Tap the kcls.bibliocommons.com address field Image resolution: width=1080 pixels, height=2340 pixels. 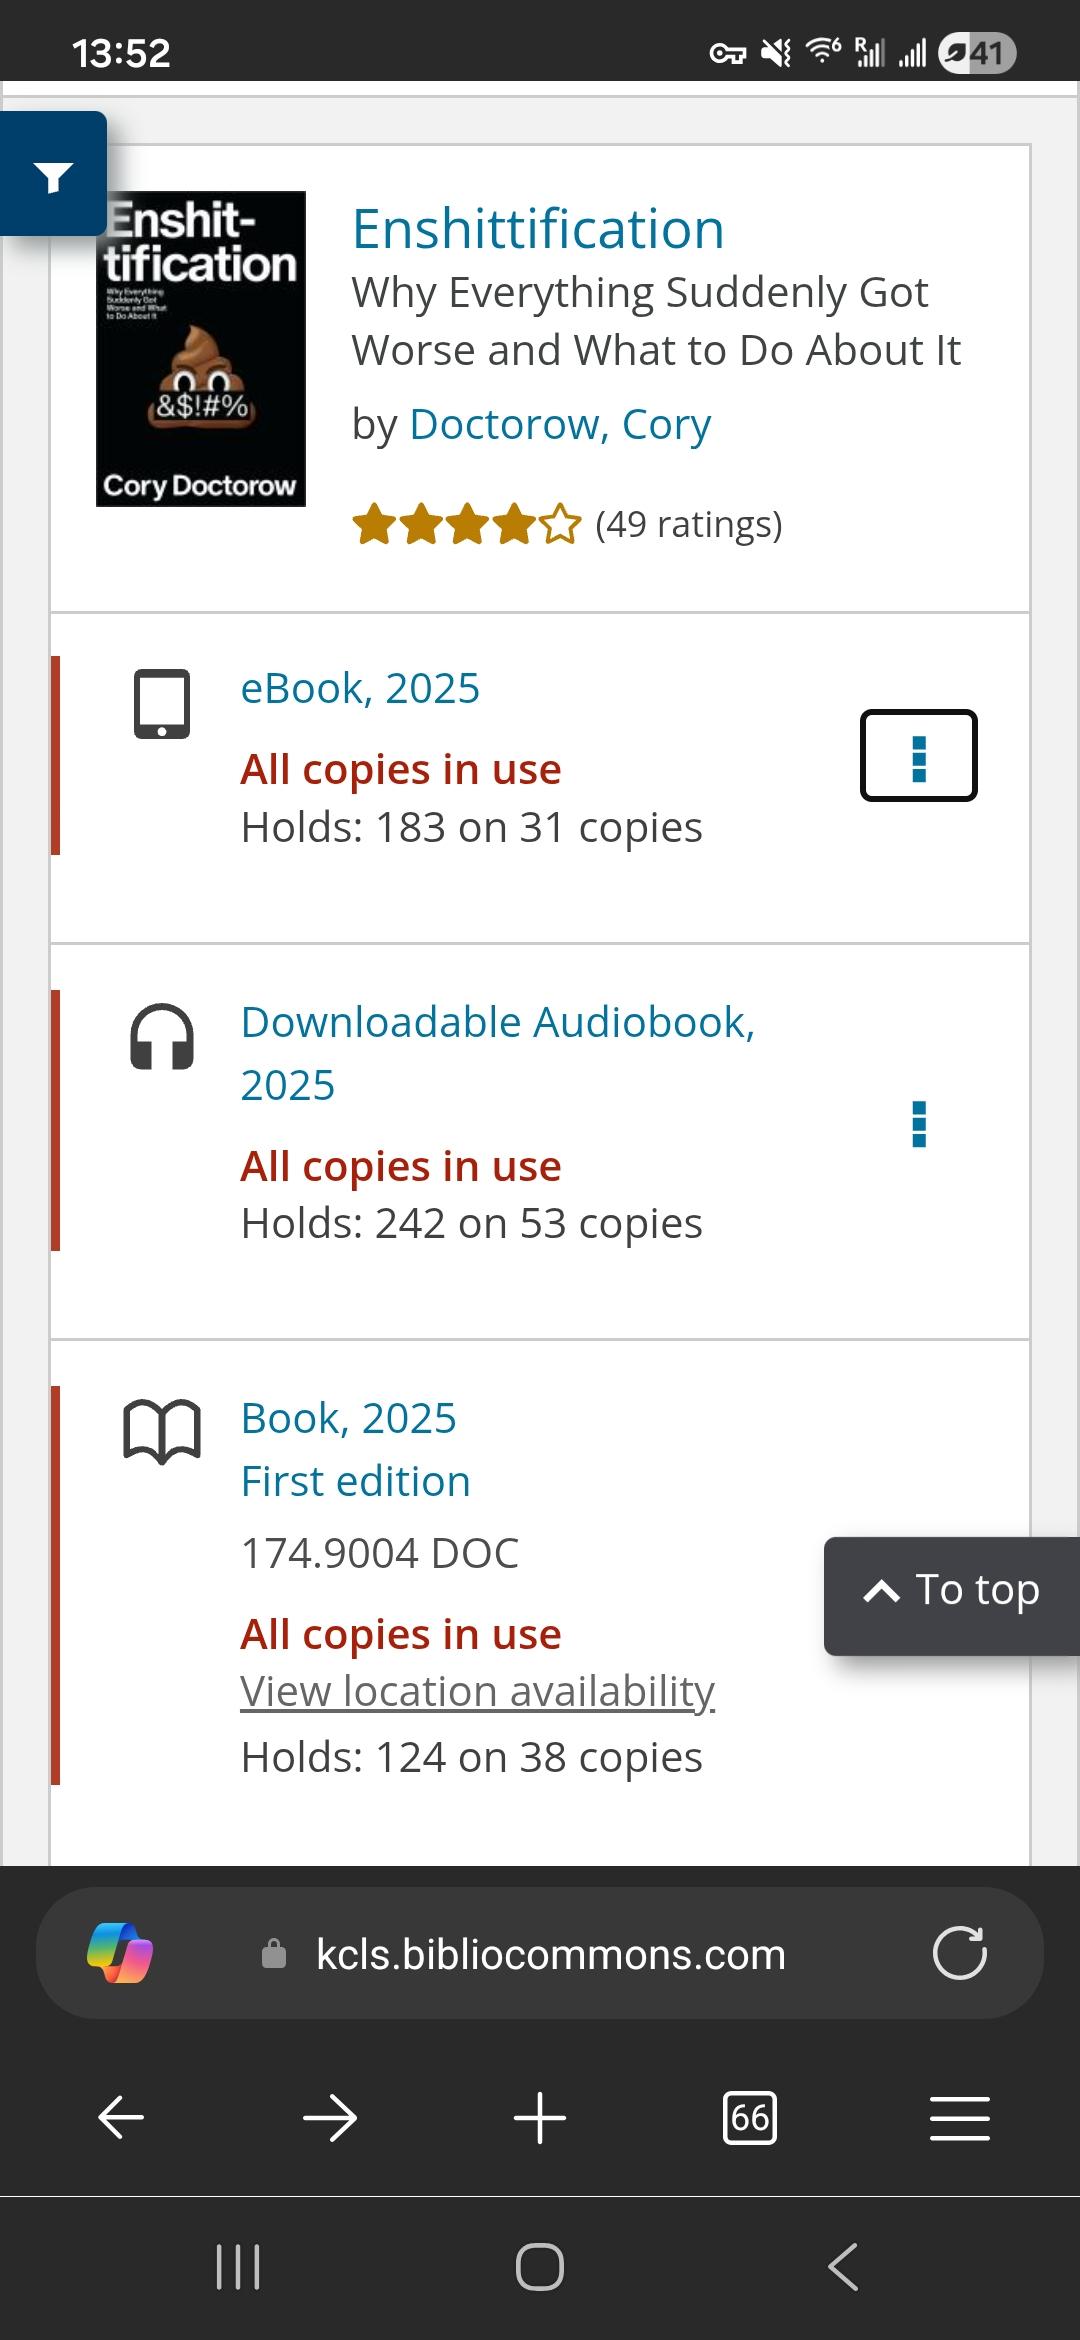pyautogui.click(x=550, y=1954)
